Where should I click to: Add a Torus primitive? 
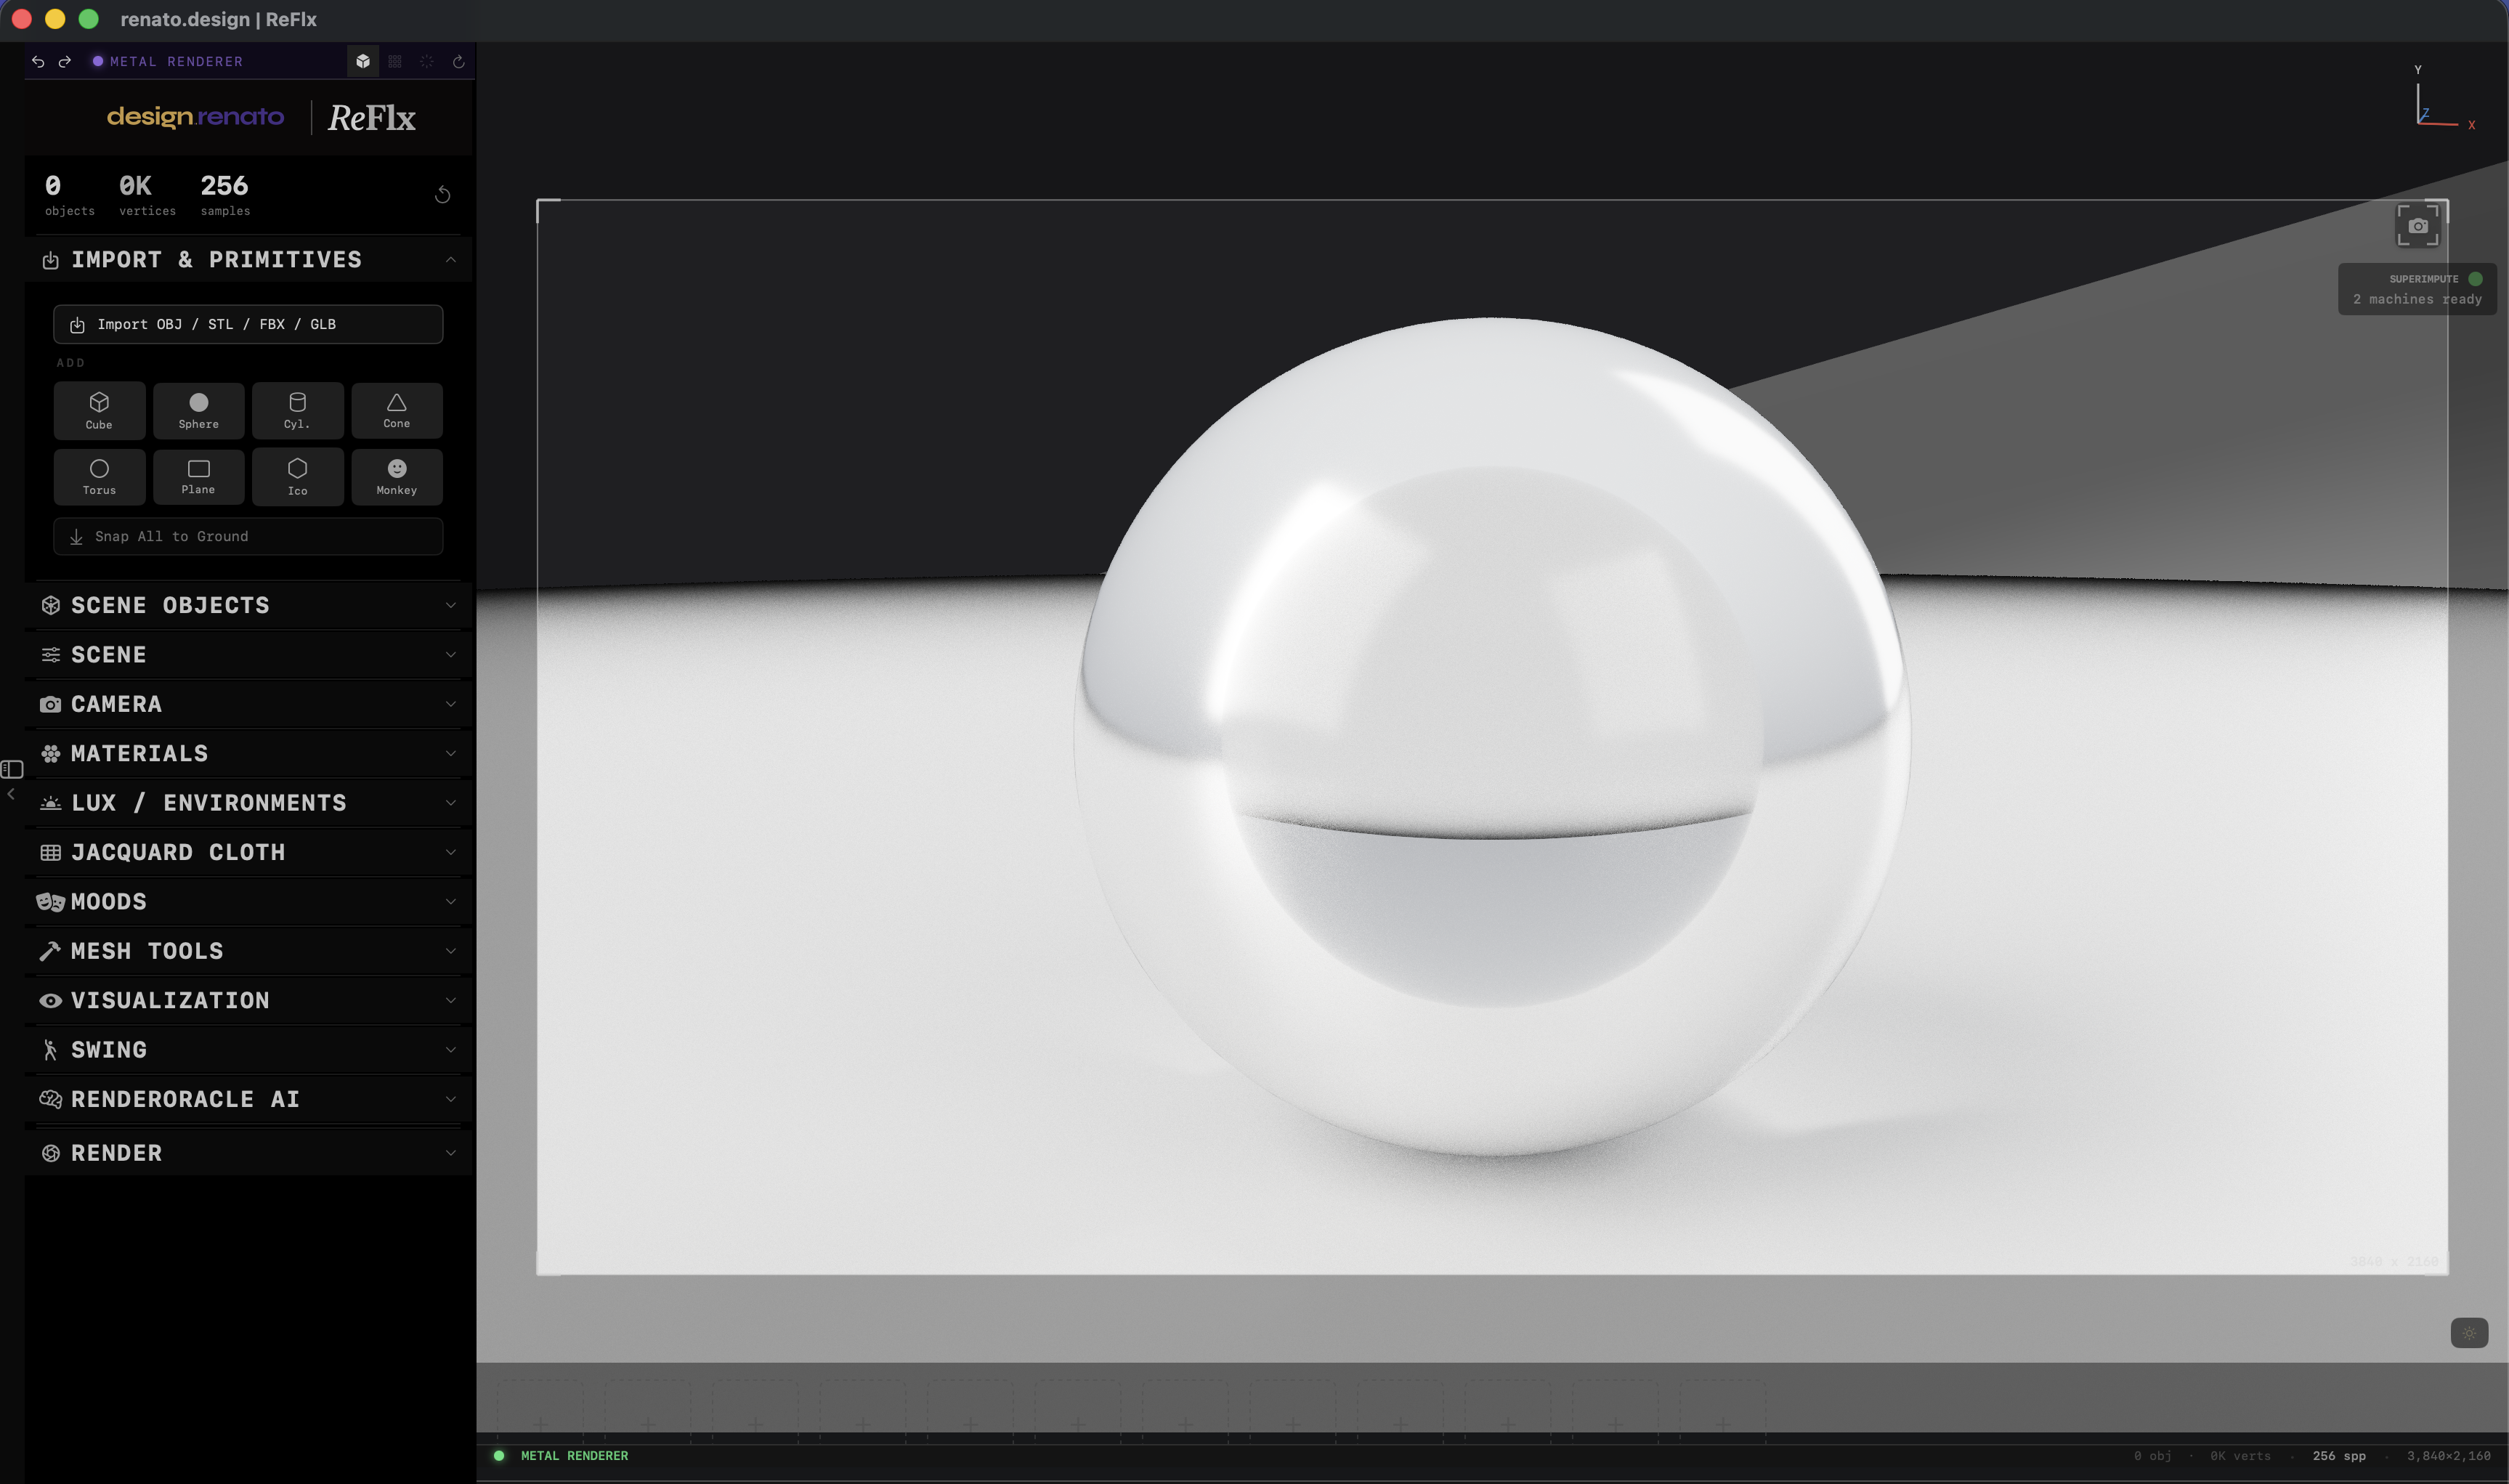coord(99,477)
